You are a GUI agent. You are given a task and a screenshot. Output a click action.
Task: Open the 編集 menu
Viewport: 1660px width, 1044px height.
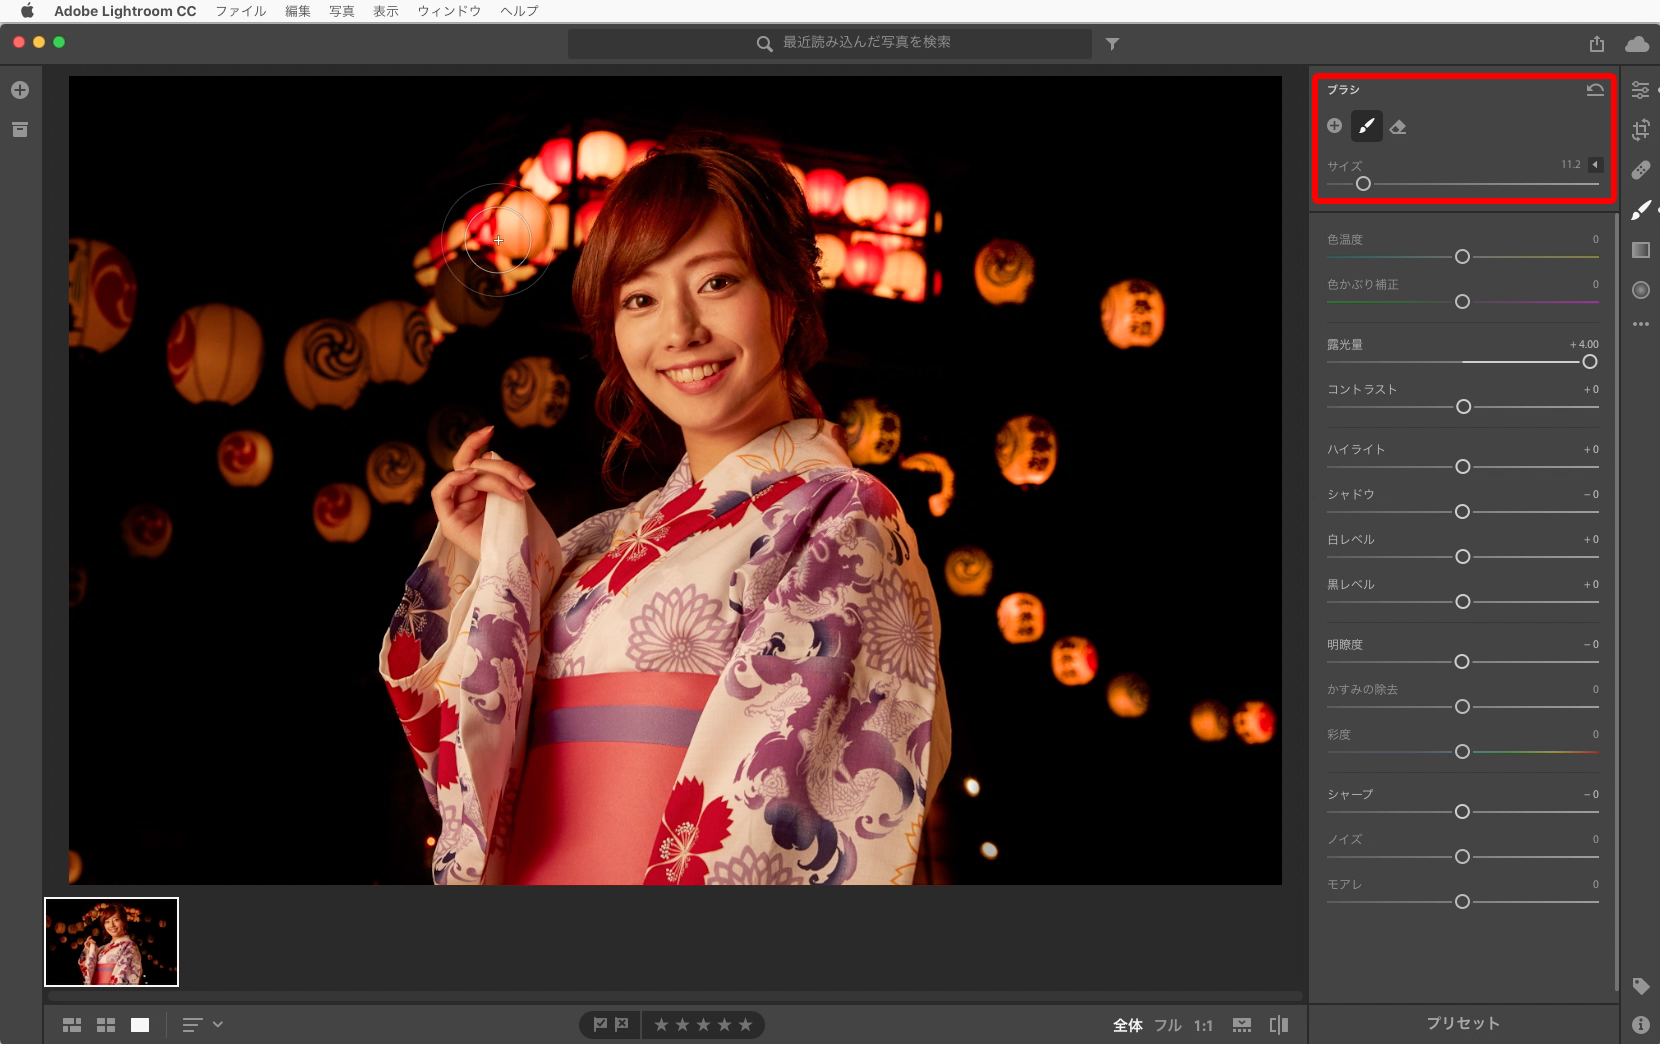(x=298, y=11)
